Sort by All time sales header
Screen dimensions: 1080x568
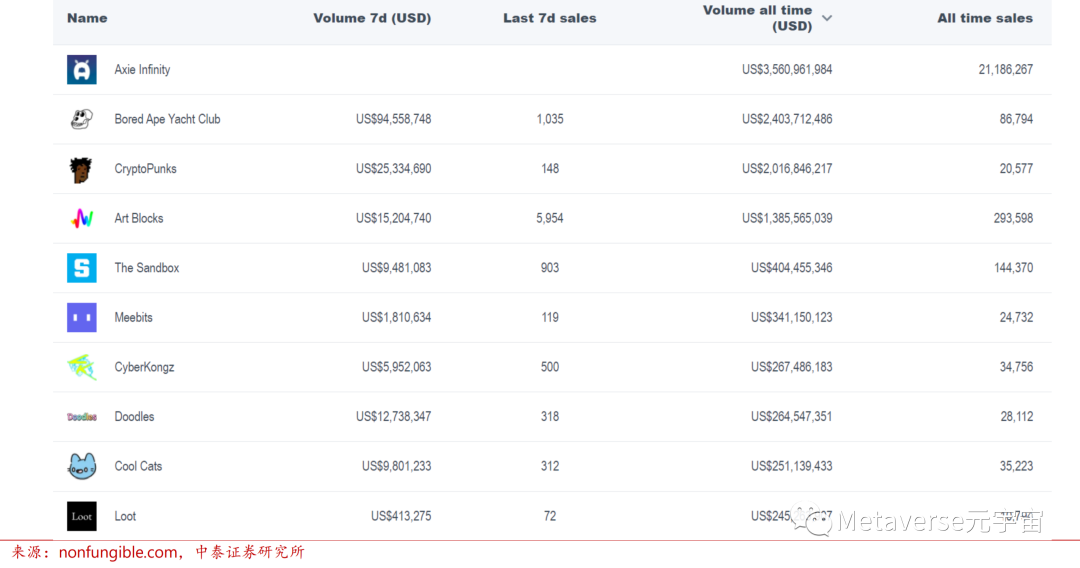pos(985,18)
